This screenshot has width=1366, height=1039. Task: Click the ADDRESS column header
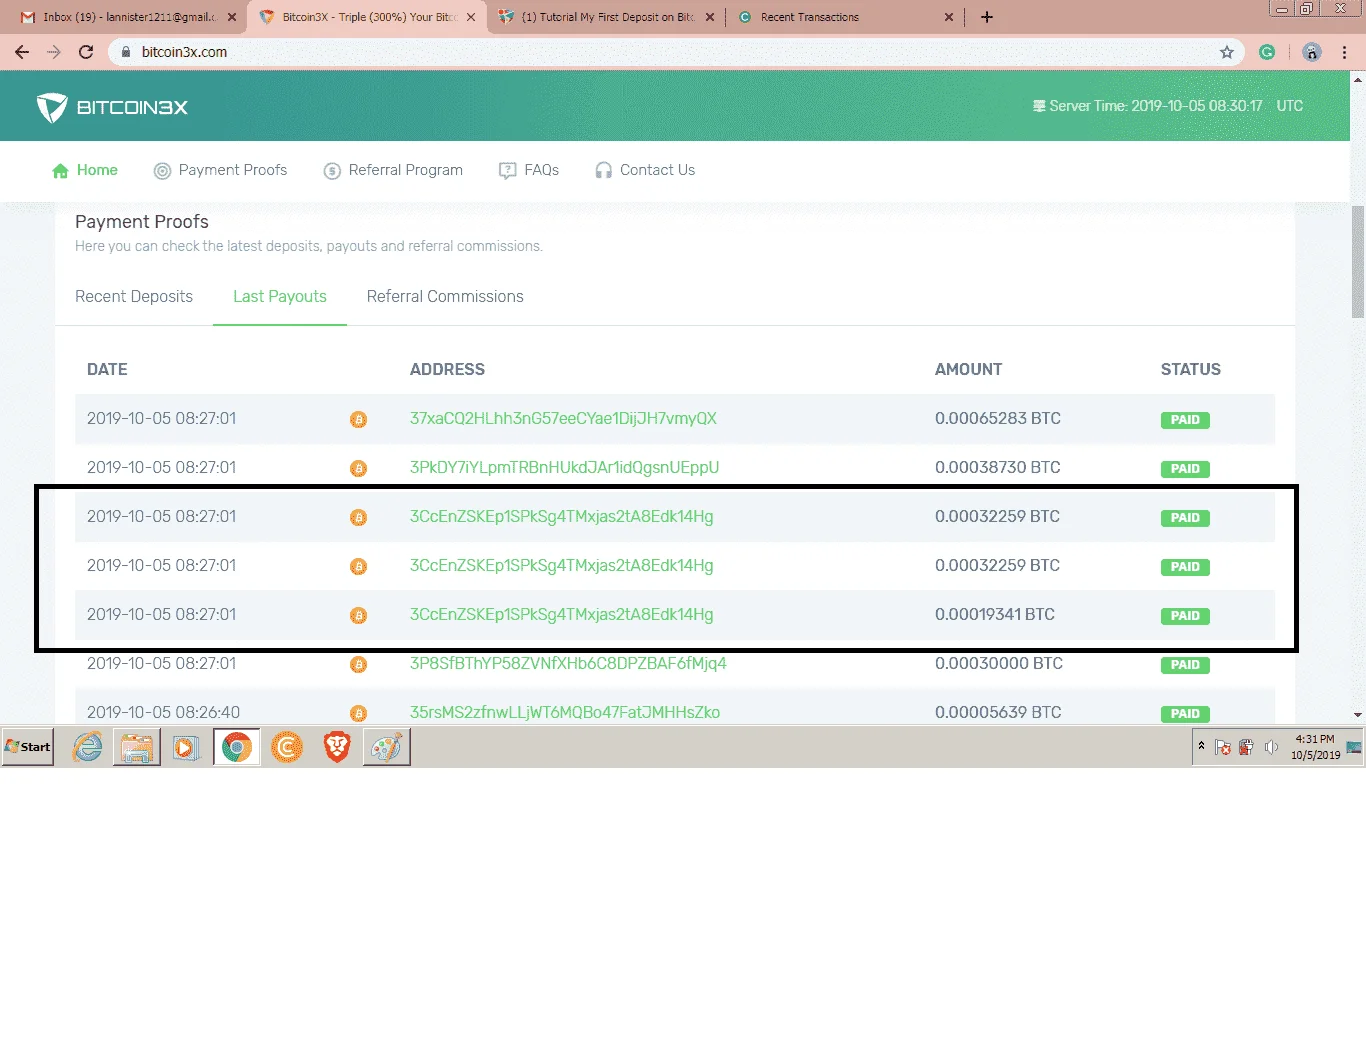pos(447,369)
